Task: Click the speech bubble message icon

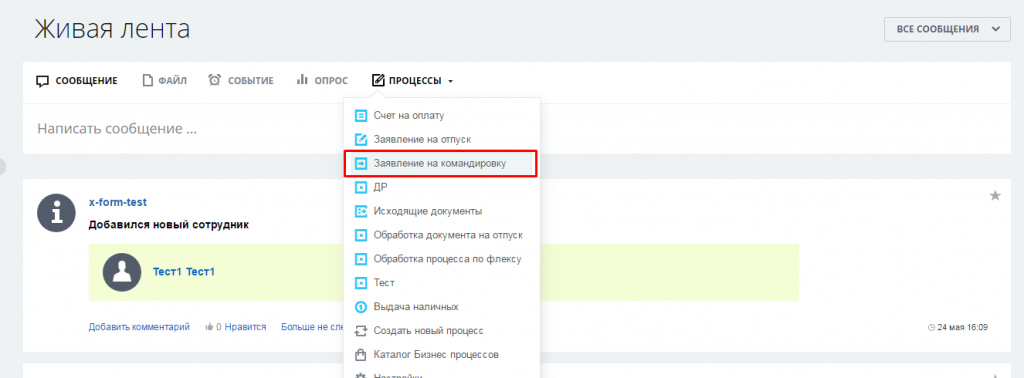Action: [42, 82]
